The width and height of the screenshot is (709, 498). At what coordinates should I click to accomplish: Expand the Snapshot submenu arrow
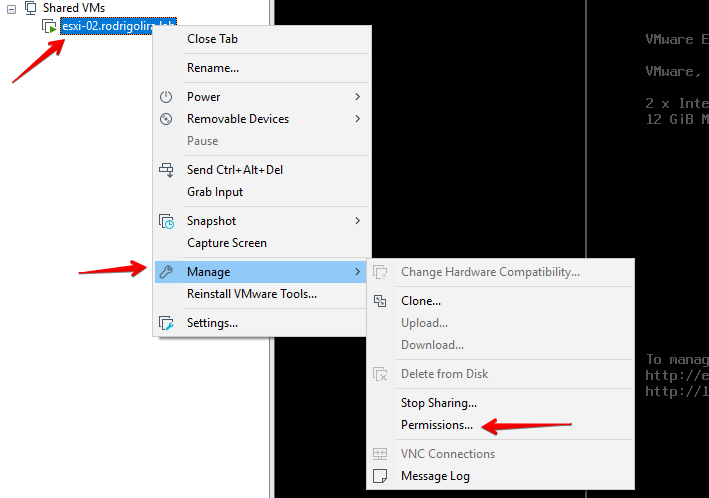357,221
